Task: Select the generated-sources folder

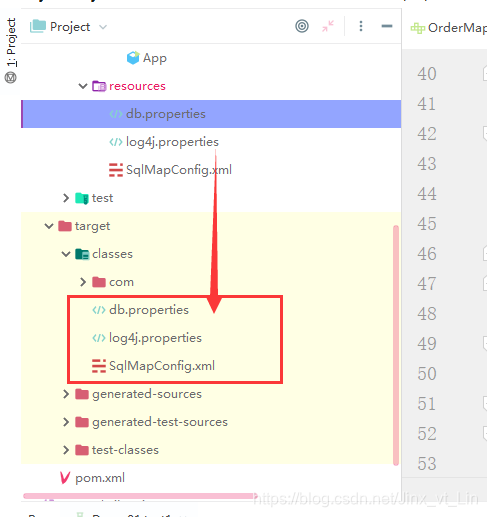Action: [x=147, y=394]
